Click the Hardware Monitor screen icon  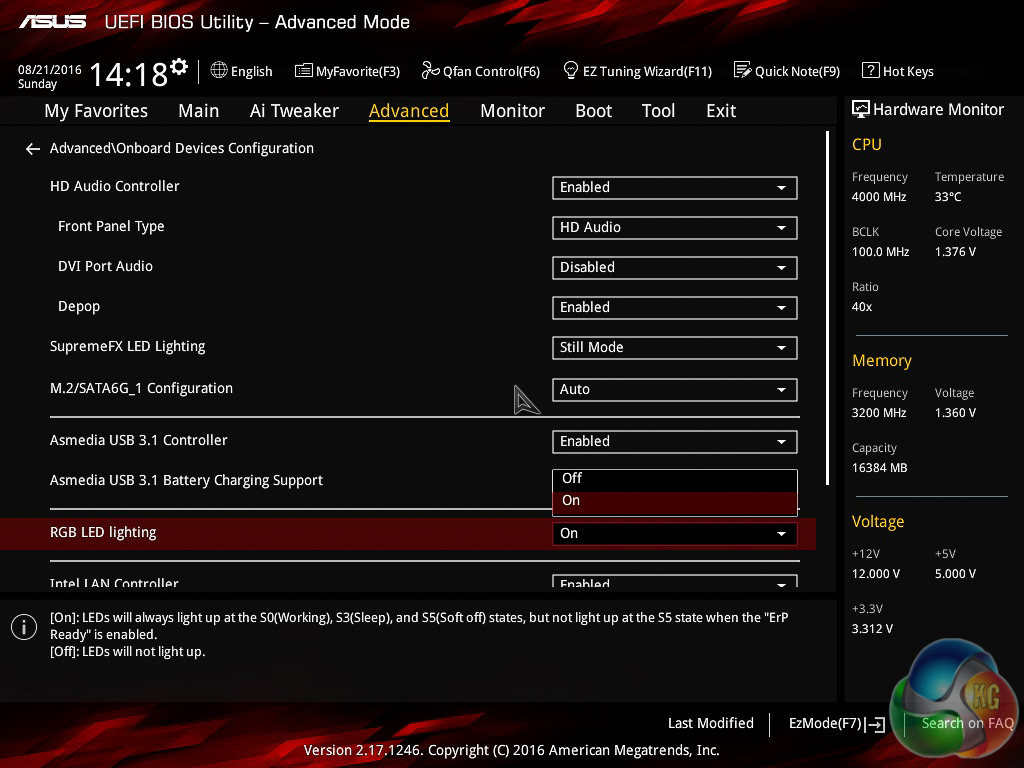(x=861, y=109)
